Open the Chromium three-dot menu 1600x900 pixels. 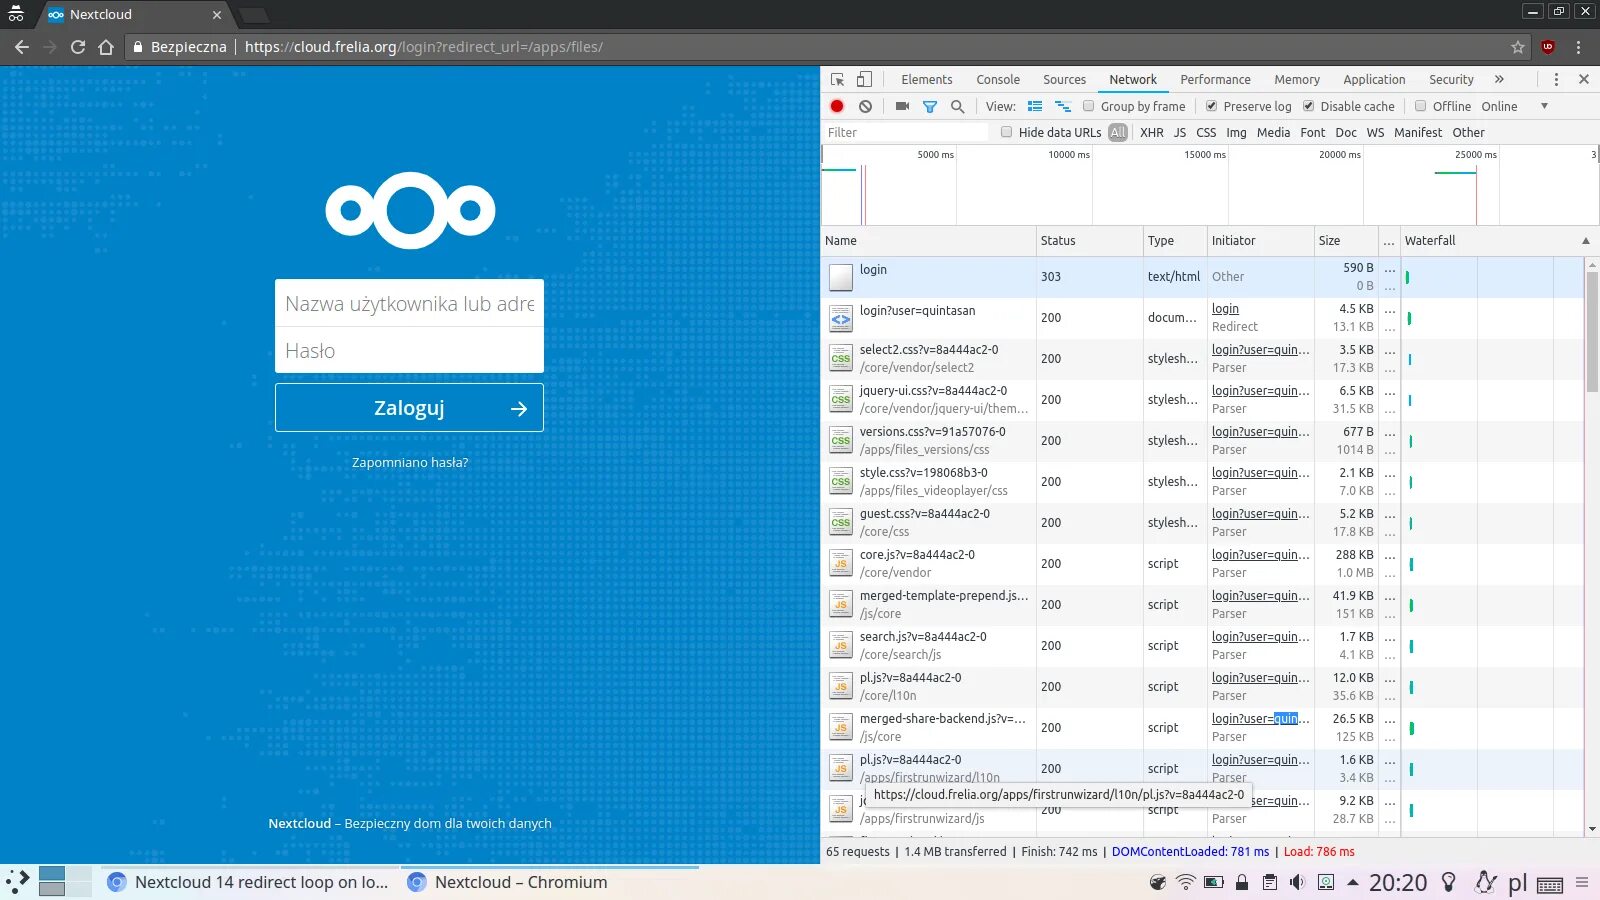[1579, 47]
